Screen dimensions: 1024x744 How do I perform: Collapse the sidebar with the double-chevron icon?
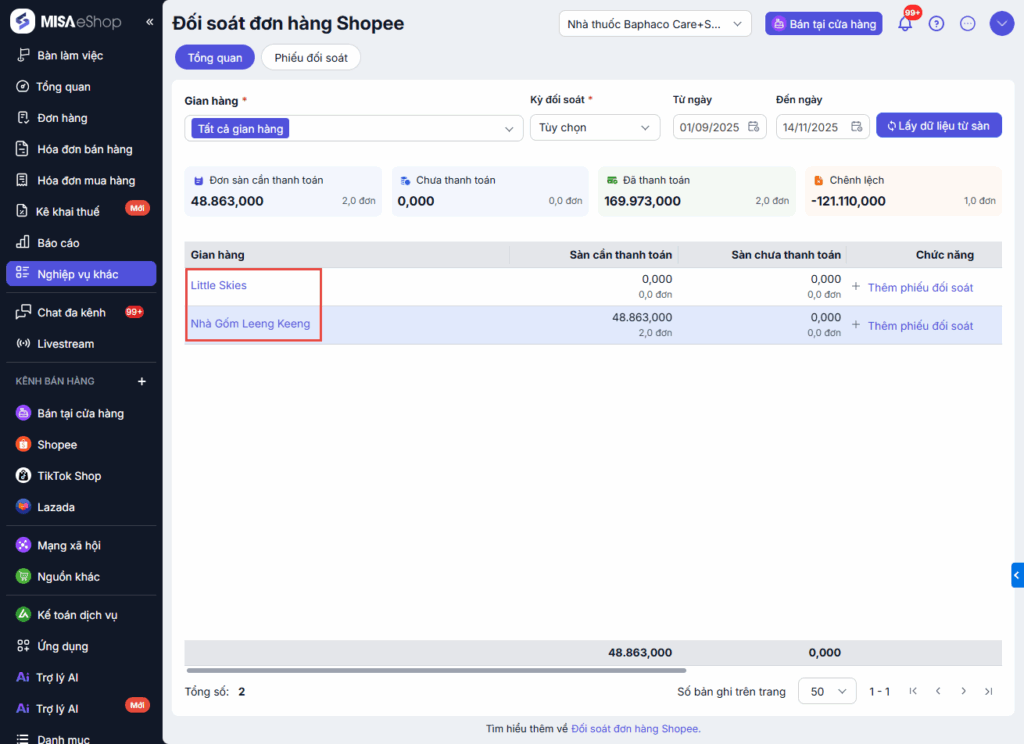pyautogui.click(x=150, y=22)
